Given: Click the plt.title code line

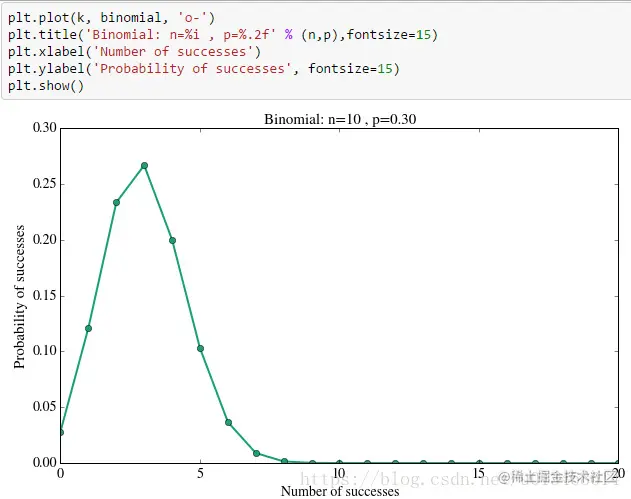Looking at the screenshot, I should (223, 35).
